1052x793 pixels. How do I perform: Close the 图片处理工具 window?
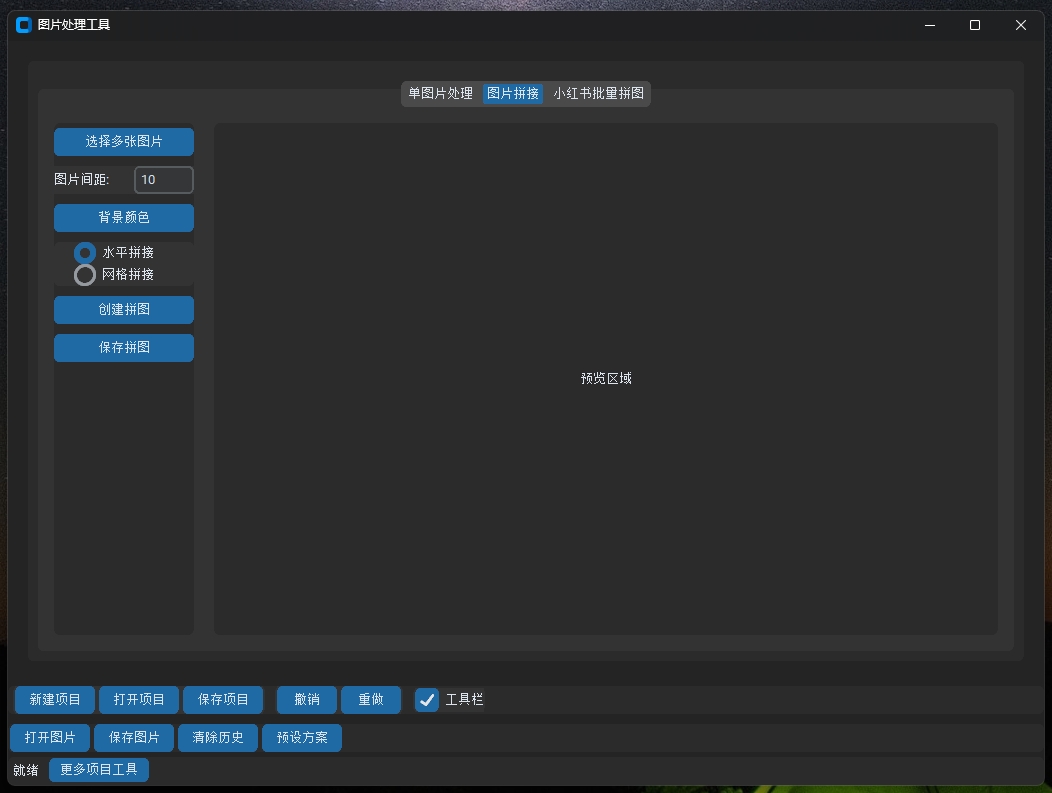[1020, 25]
